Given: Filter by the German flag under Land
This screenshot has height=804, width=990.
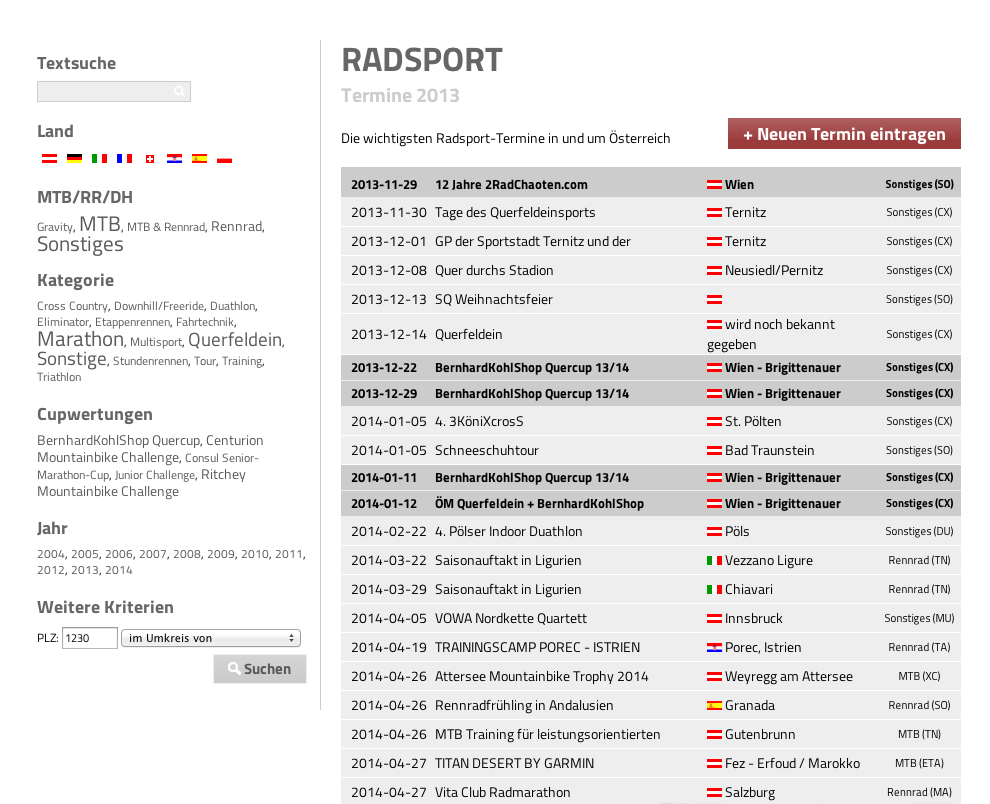Looking at the screenshot, I should pos(75,159).
